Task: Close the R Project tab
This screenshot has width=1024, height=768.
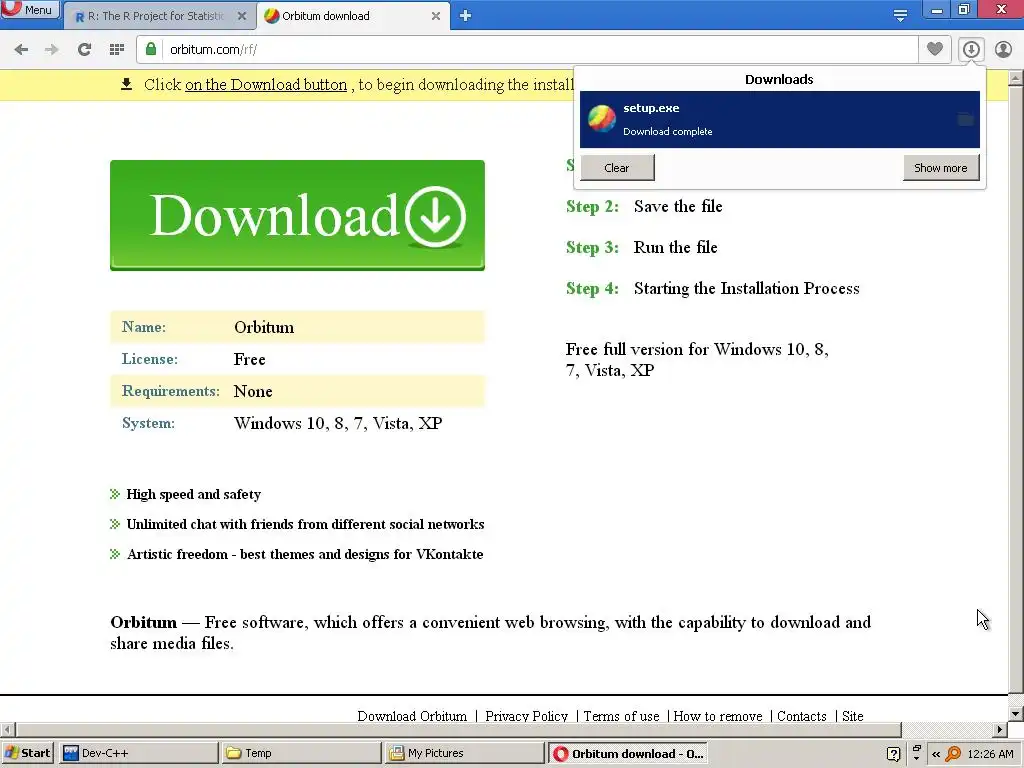Action: (242, 16)
